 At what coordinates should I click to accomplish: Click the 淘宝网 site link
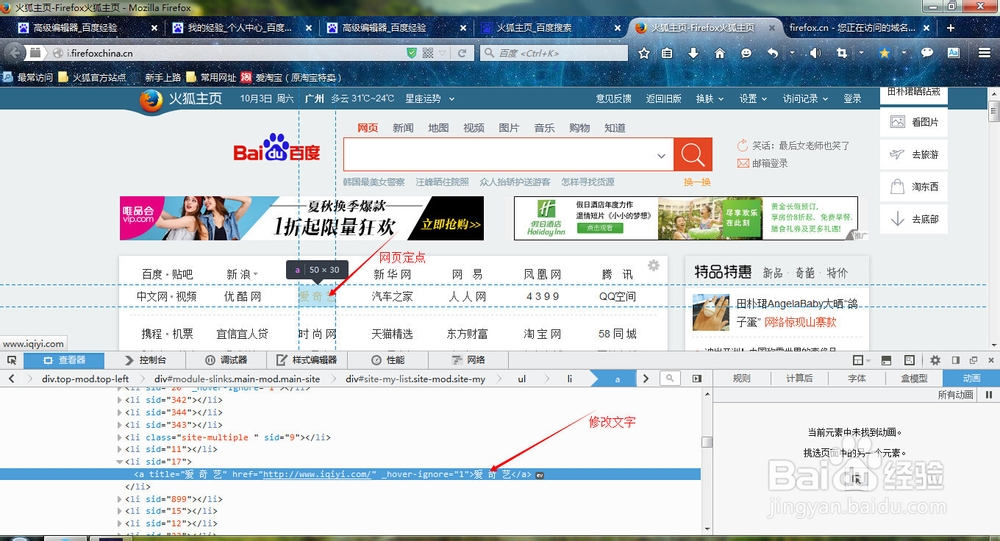[x=543, y=334]
